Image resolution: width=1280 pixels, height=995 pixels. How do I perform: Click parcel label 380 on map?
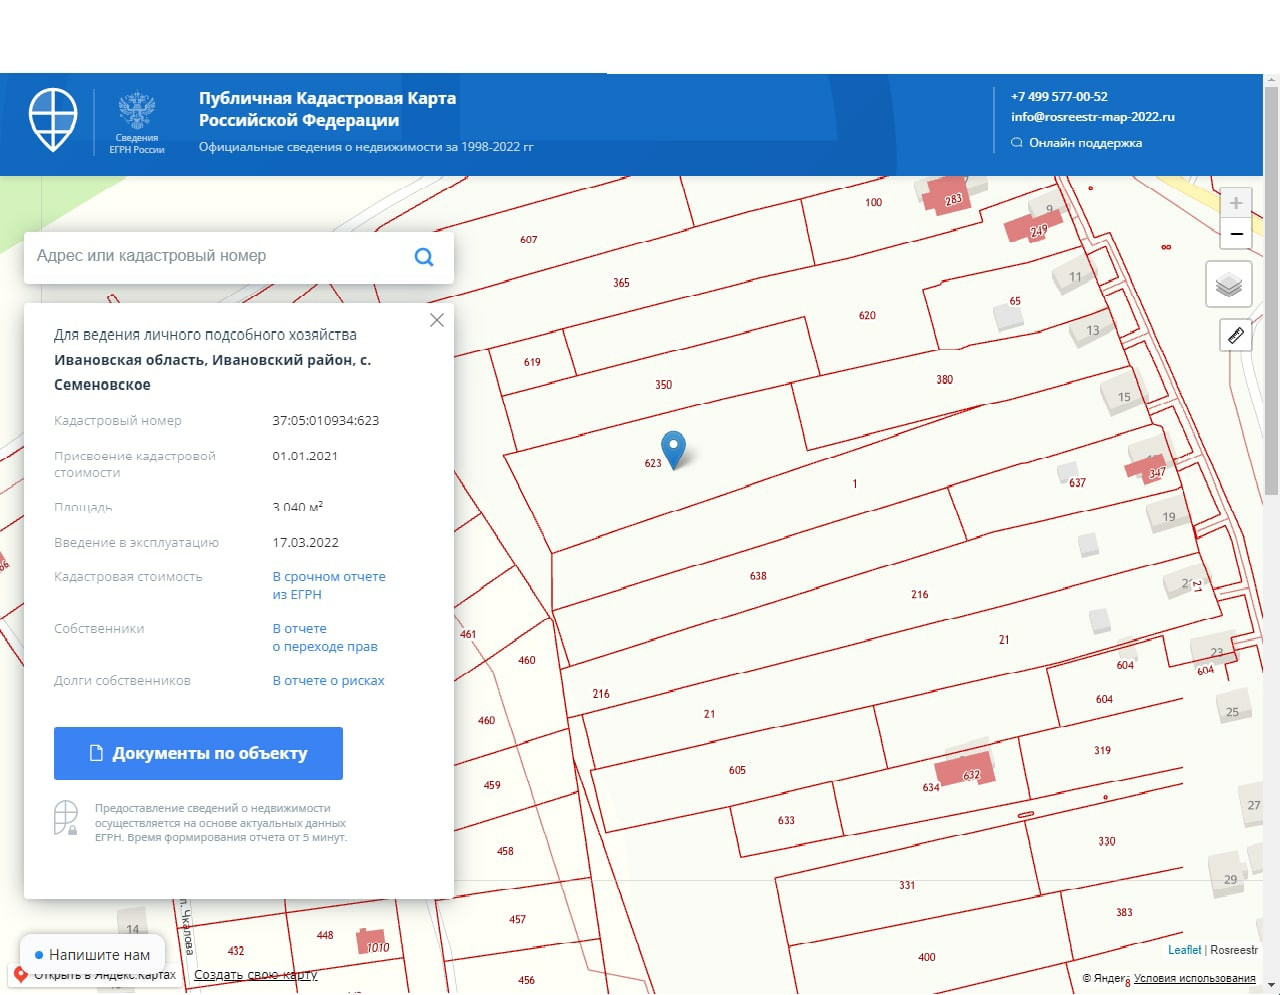945,380
